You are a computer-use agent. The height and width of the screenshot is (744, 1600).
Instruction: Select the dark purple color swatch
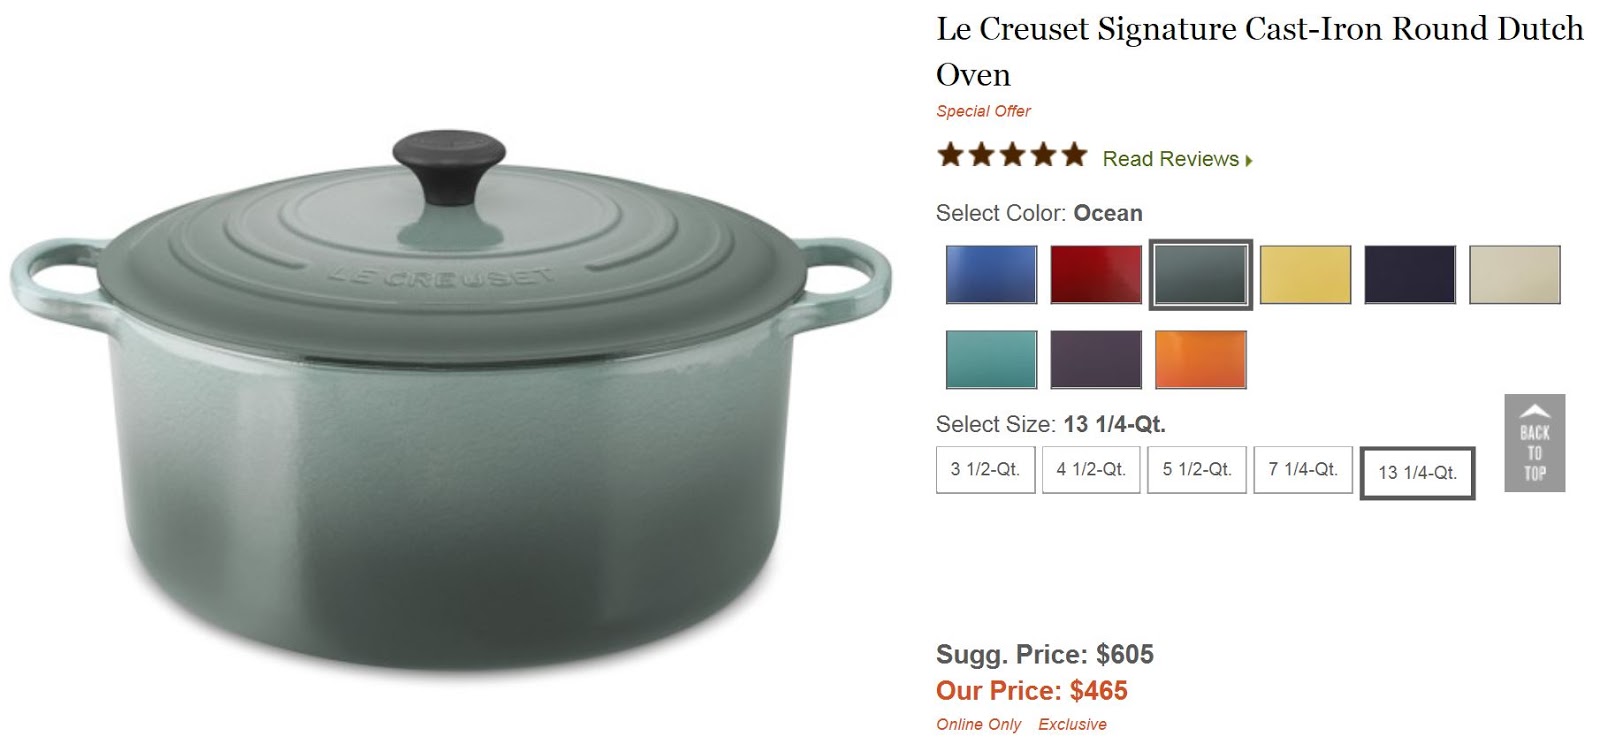point(1095,359)
